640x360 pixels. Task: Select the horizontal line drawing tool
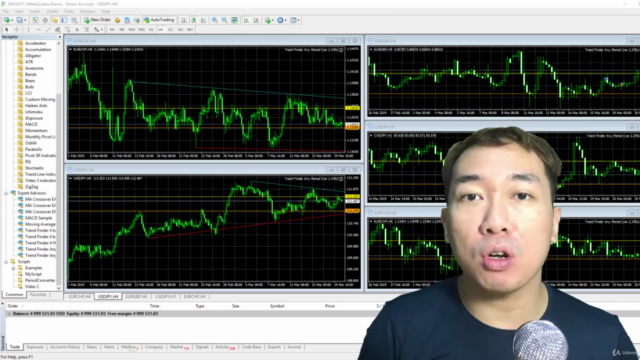[38, 29]
